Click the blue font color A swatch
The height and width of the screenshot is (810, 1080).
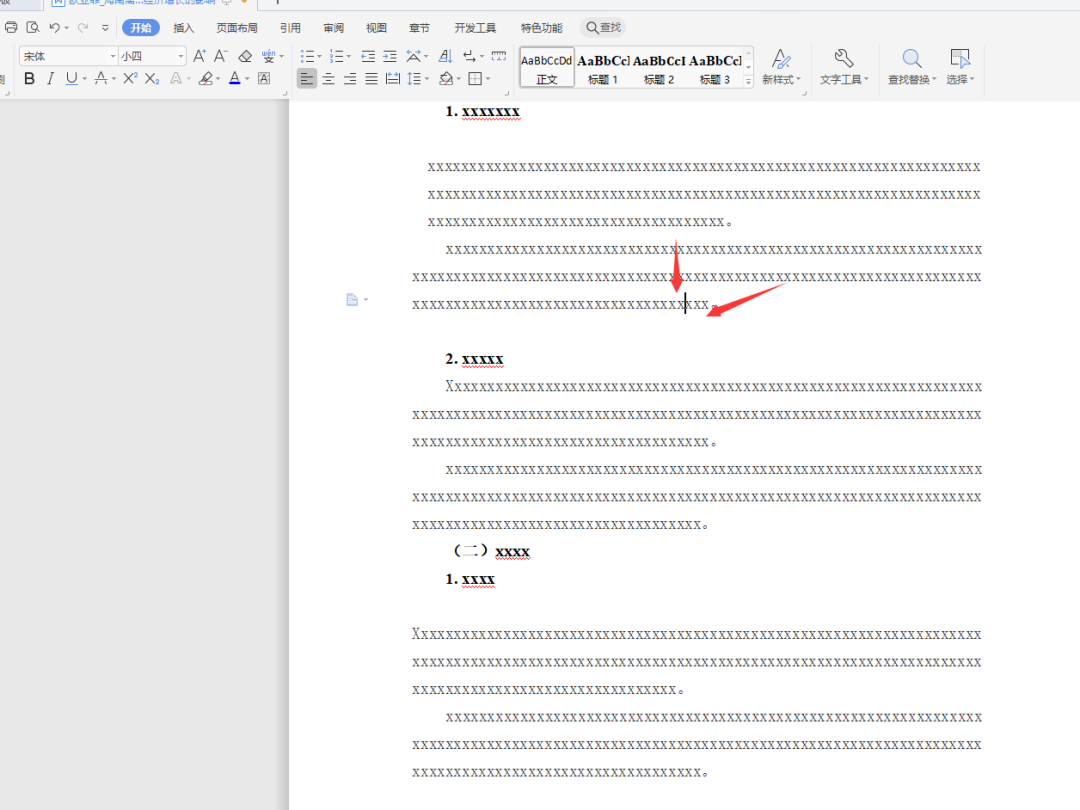click(x=234, y=79)
